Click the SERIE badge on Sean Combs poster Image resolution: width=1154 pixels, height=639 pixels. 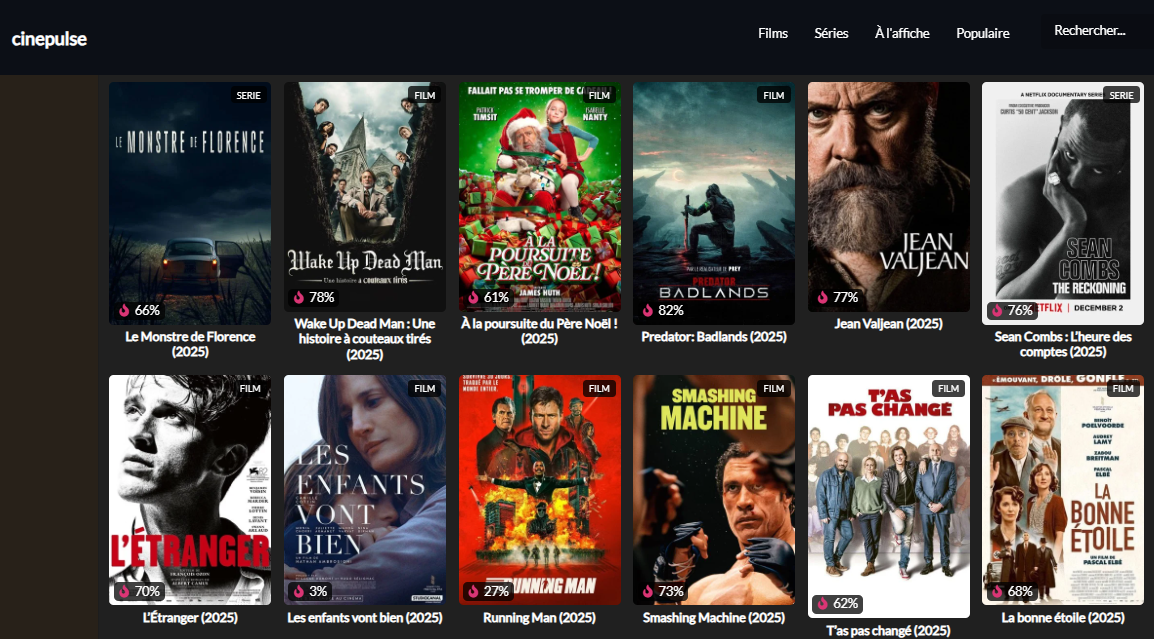coord(1121,95)
